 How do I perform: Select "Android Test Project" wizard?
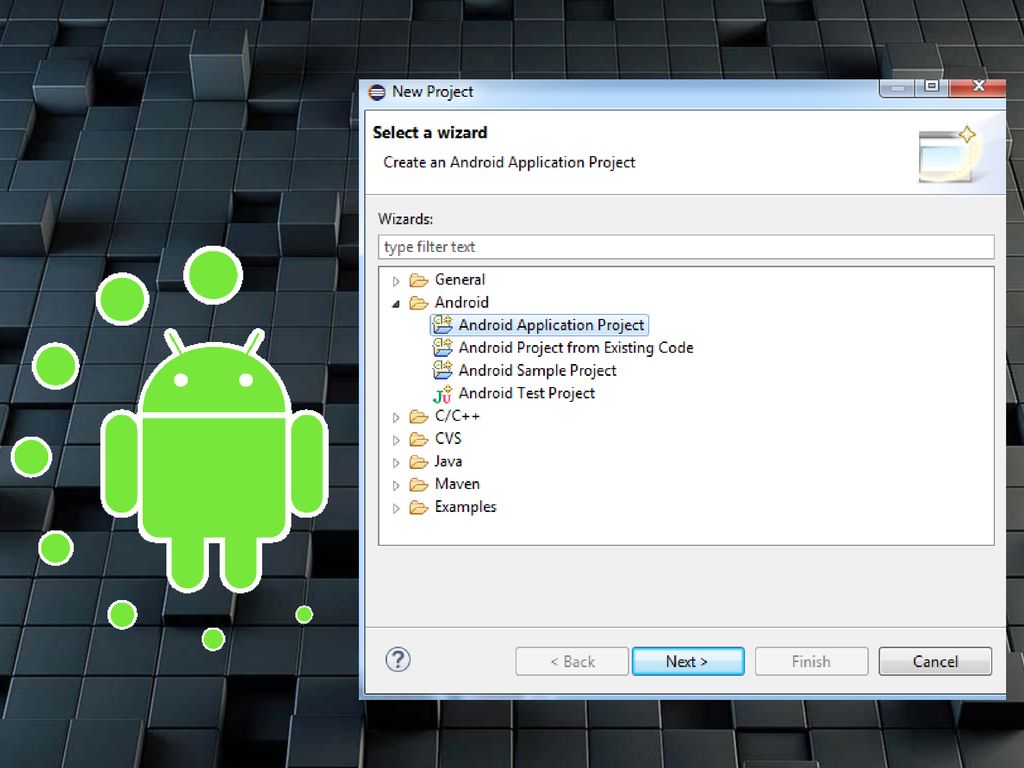526,393
